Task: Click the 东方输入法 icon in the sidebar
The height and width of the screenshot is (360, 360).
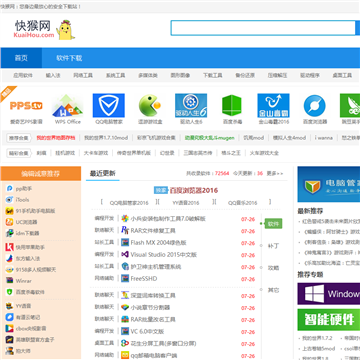Action: (10, 258)
